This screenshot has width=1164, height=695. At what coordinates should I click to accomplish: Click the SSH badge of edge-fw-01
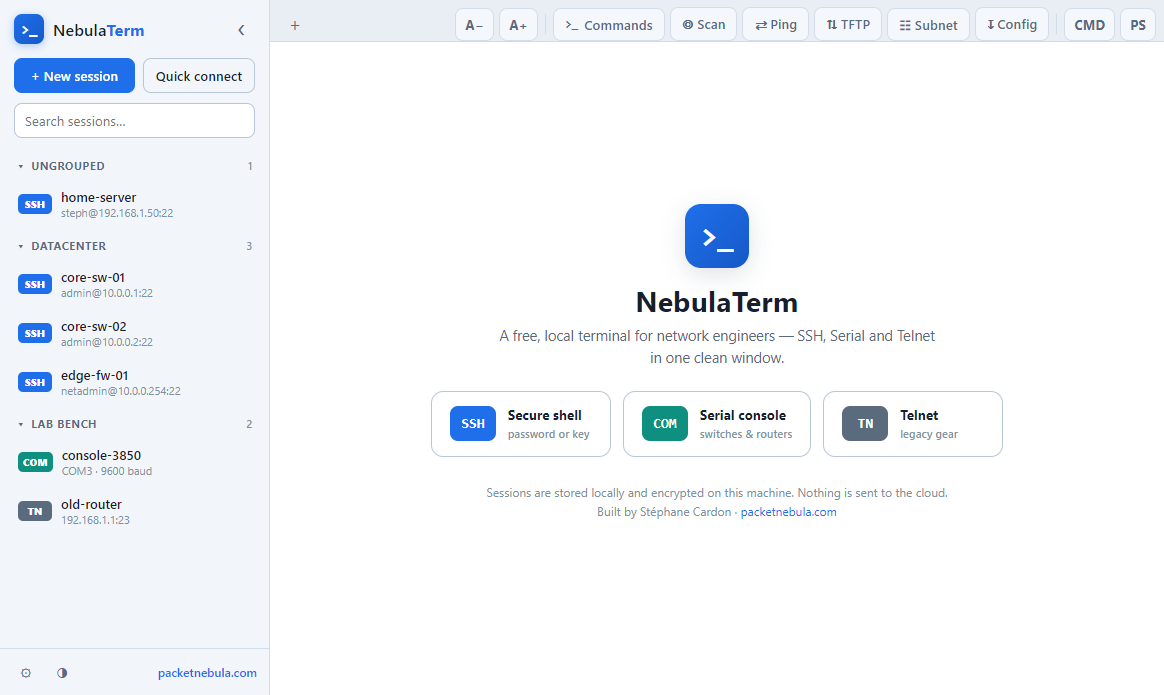click(35, 382)
